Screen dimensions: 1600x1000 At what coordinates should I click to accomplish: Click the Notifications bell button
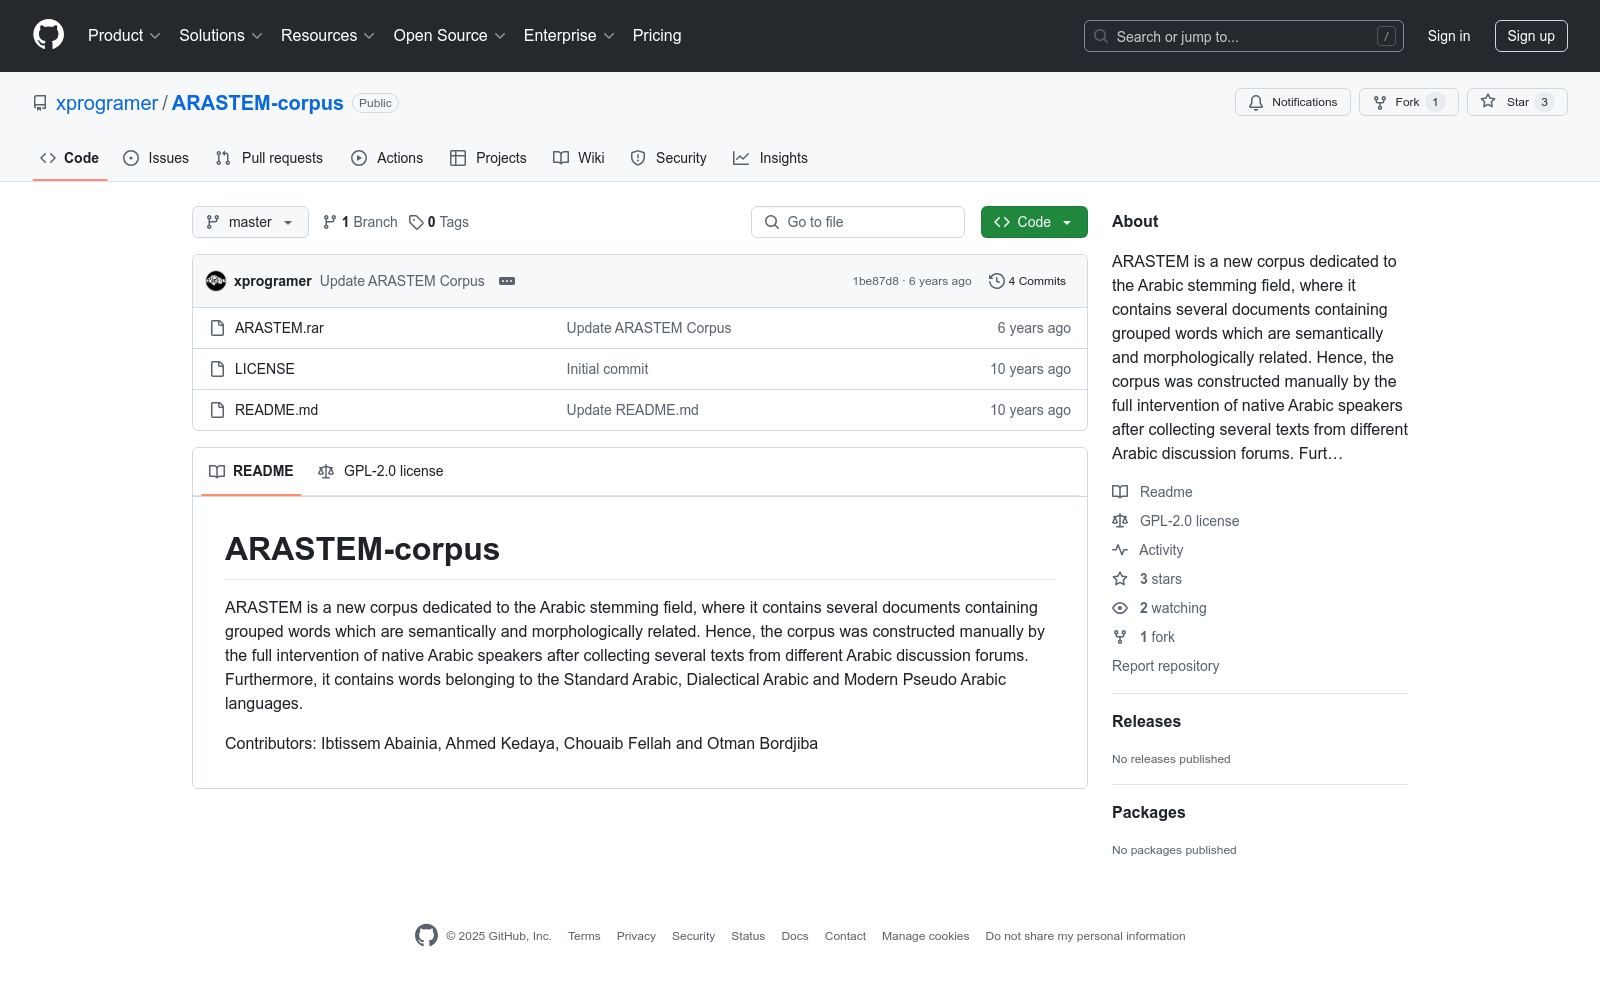[1293, 102]
